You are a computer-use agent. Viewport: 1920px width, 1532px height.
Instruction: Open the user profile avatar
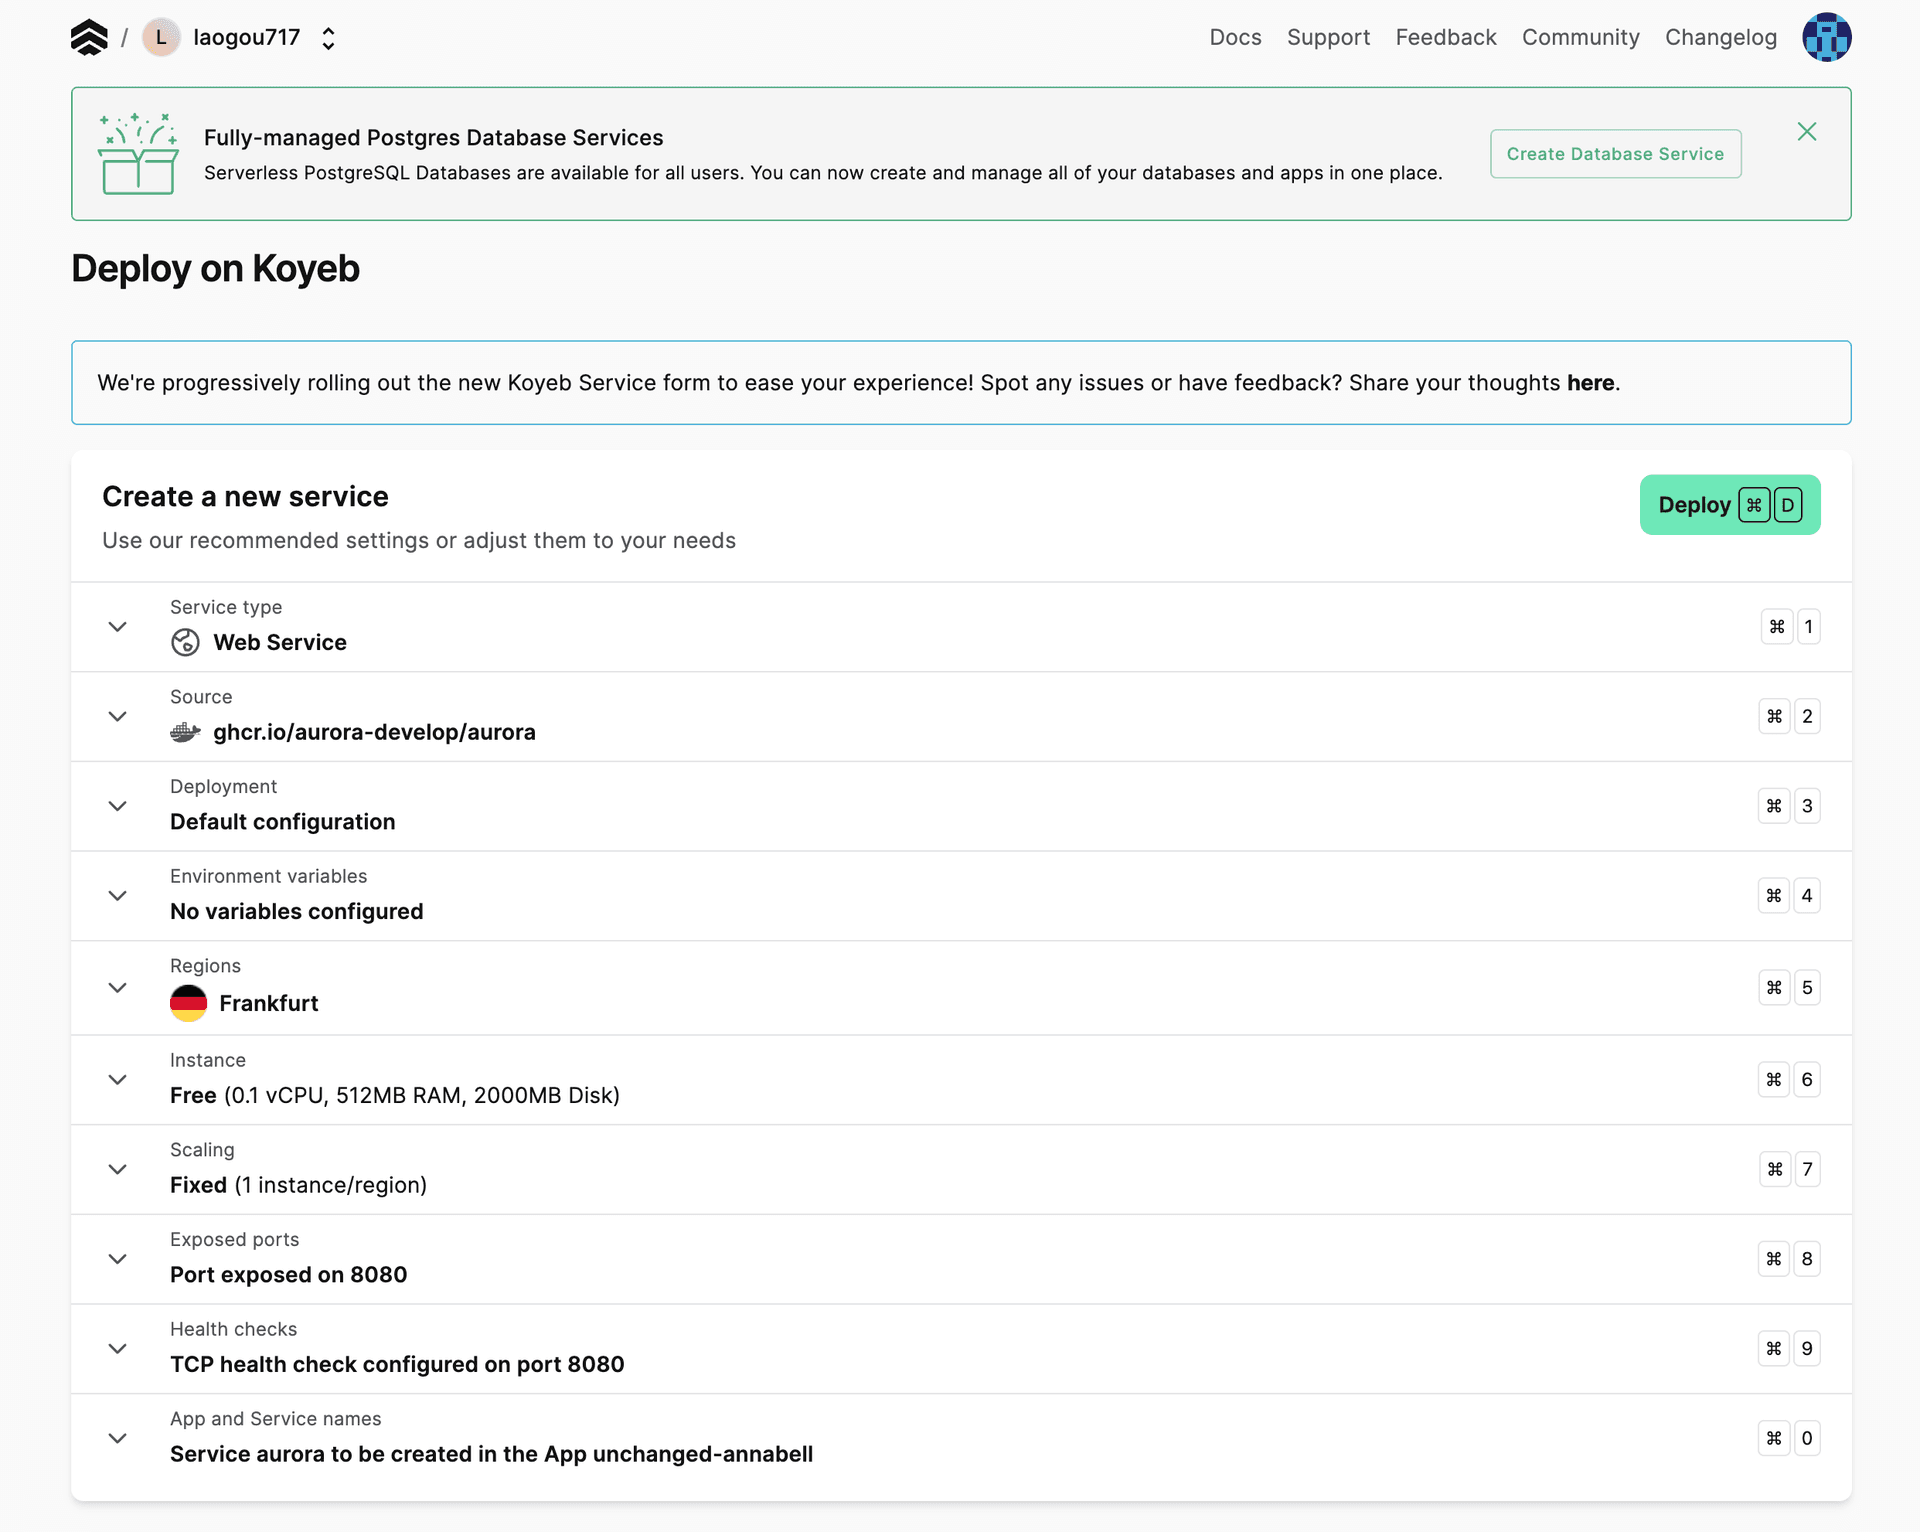coord(1826,37)
